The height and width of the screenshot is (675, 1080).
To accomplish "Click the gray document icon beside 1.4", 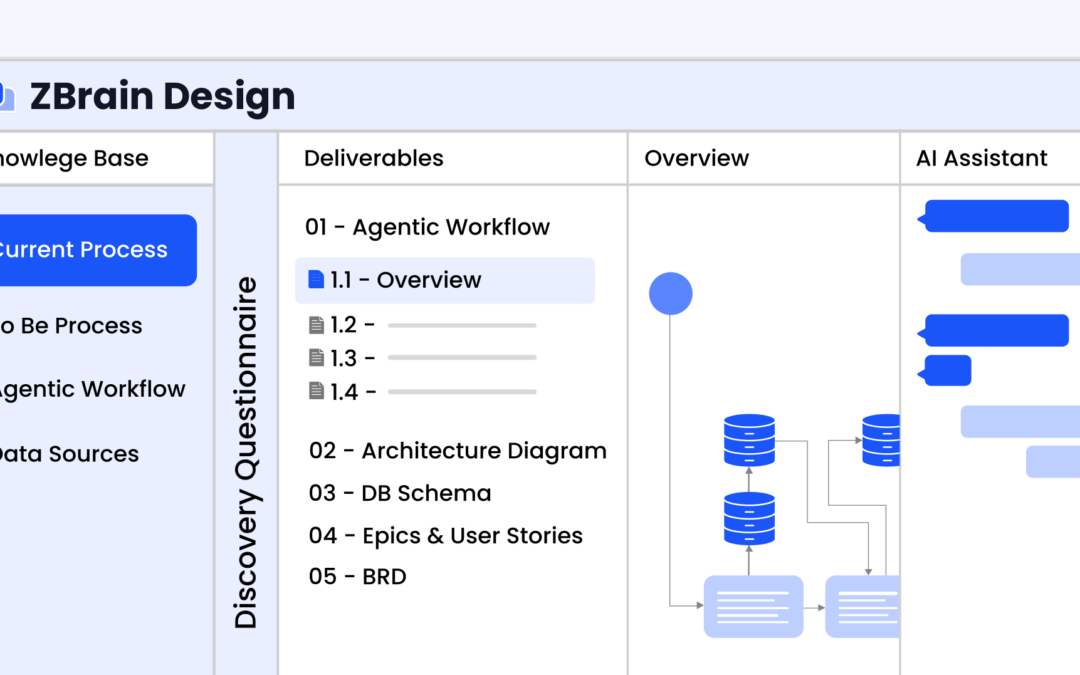I will [x=316, y=391].
